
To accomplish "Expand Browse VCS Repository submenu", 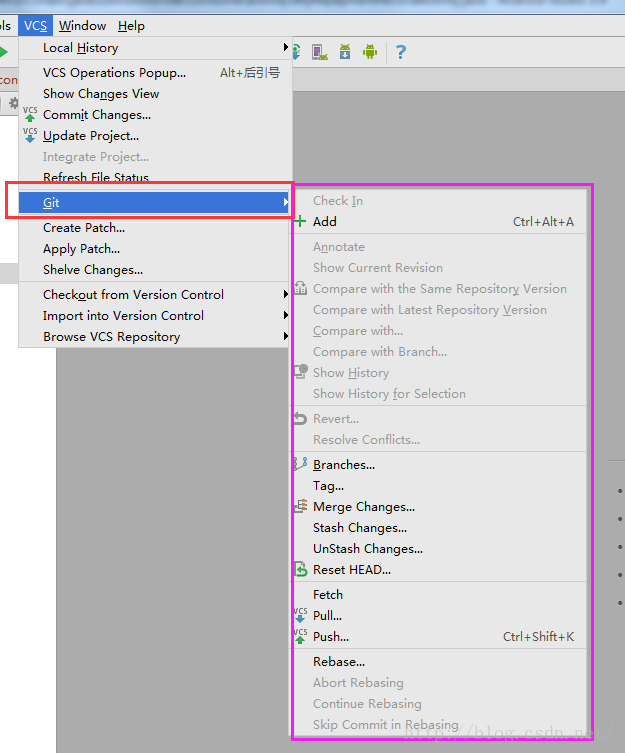I will [155, 337].
